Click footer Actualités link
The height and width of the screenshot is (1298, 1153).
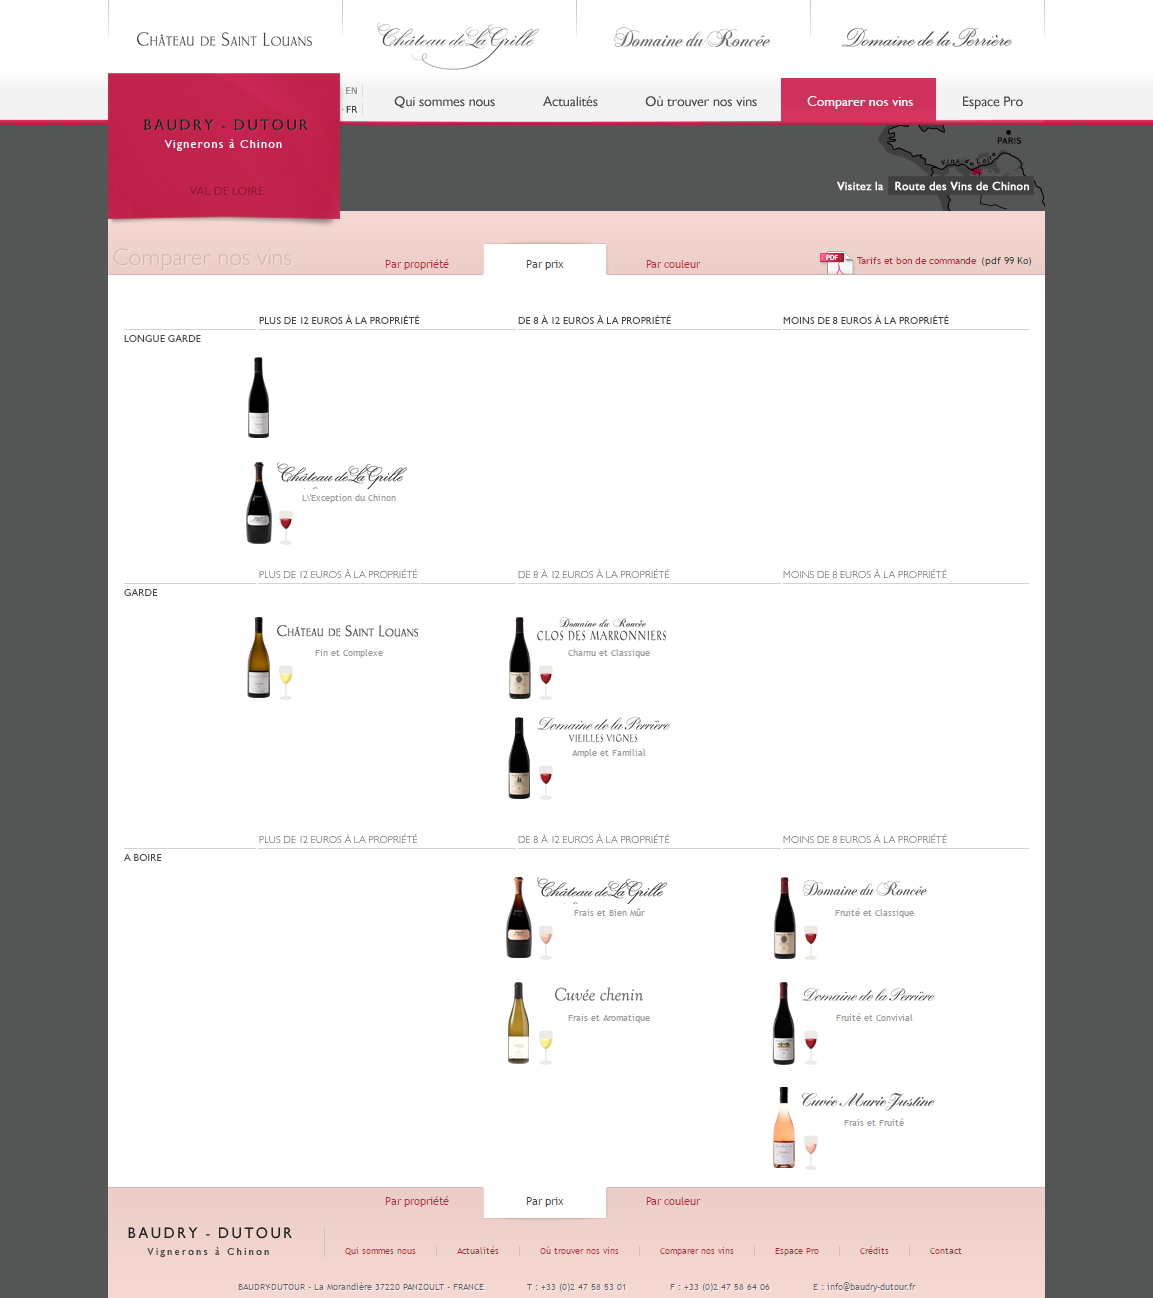coord(478,1251)
